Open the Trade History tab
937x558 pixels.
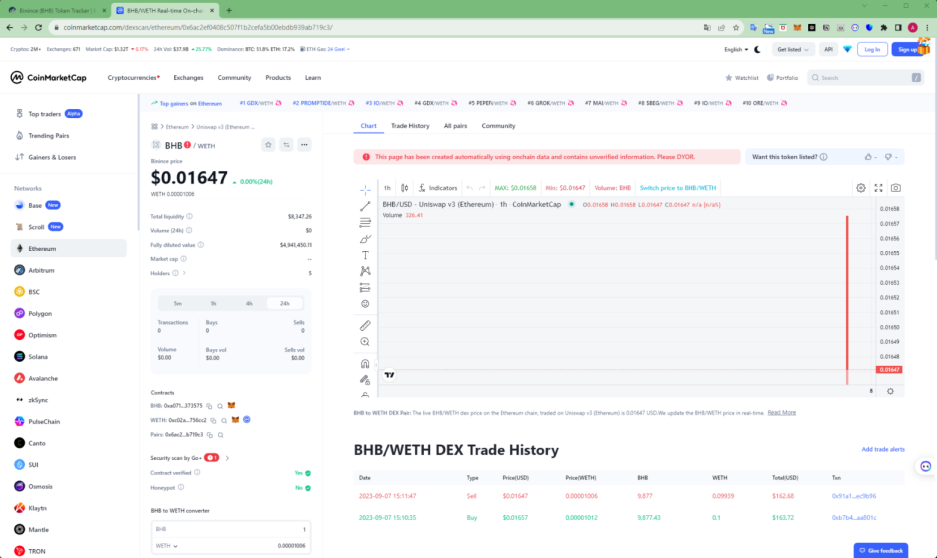(x=410, y=125)
